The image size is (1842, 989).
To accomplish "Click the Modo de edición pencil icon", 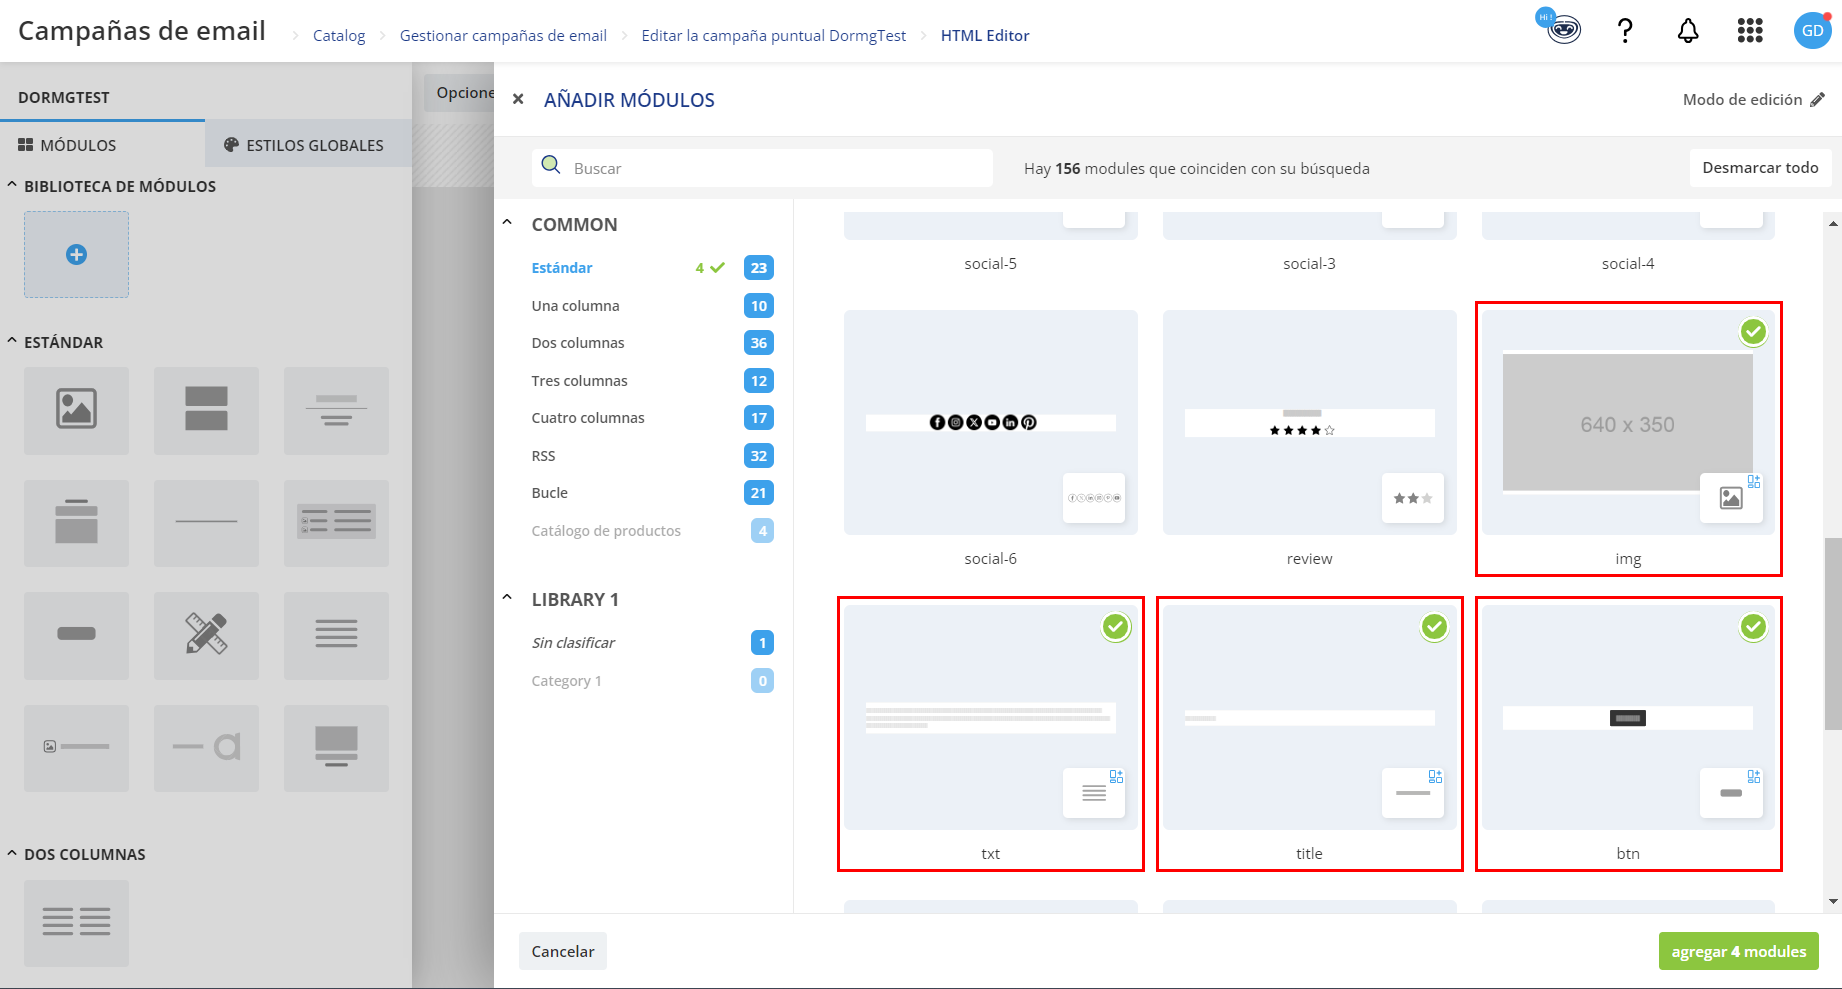I will [1817, 99].
